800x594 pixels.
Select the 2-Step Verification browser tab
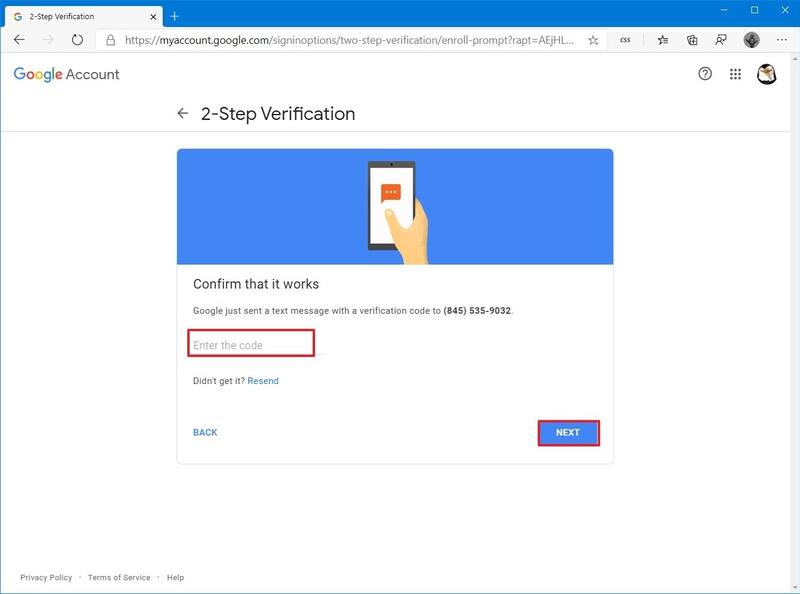coord(80,15)
